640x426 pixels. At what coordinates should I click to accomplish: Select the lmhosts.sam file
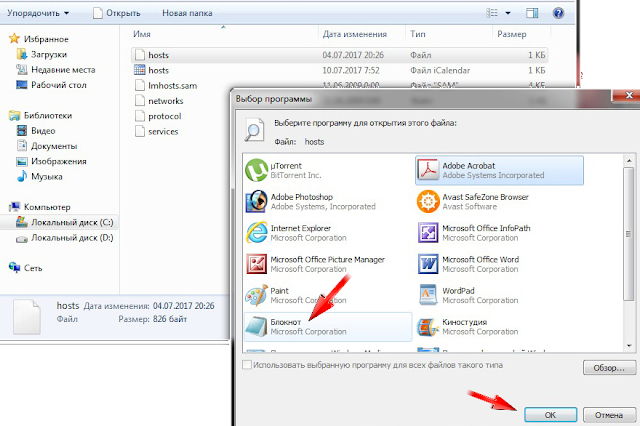pos(166,86)
